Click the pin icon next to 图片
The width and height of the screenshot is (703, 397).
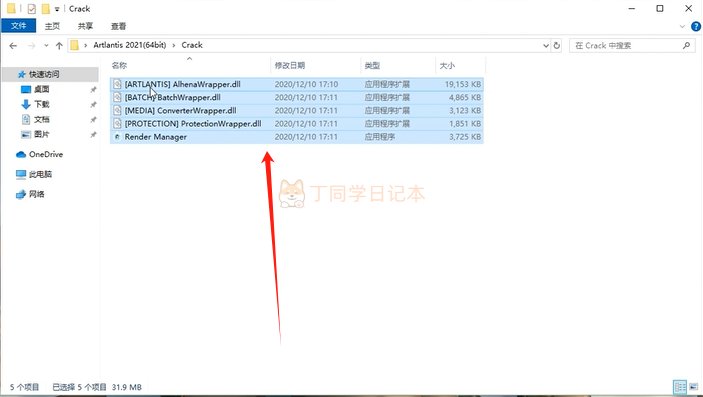click(x=93, y=135)
